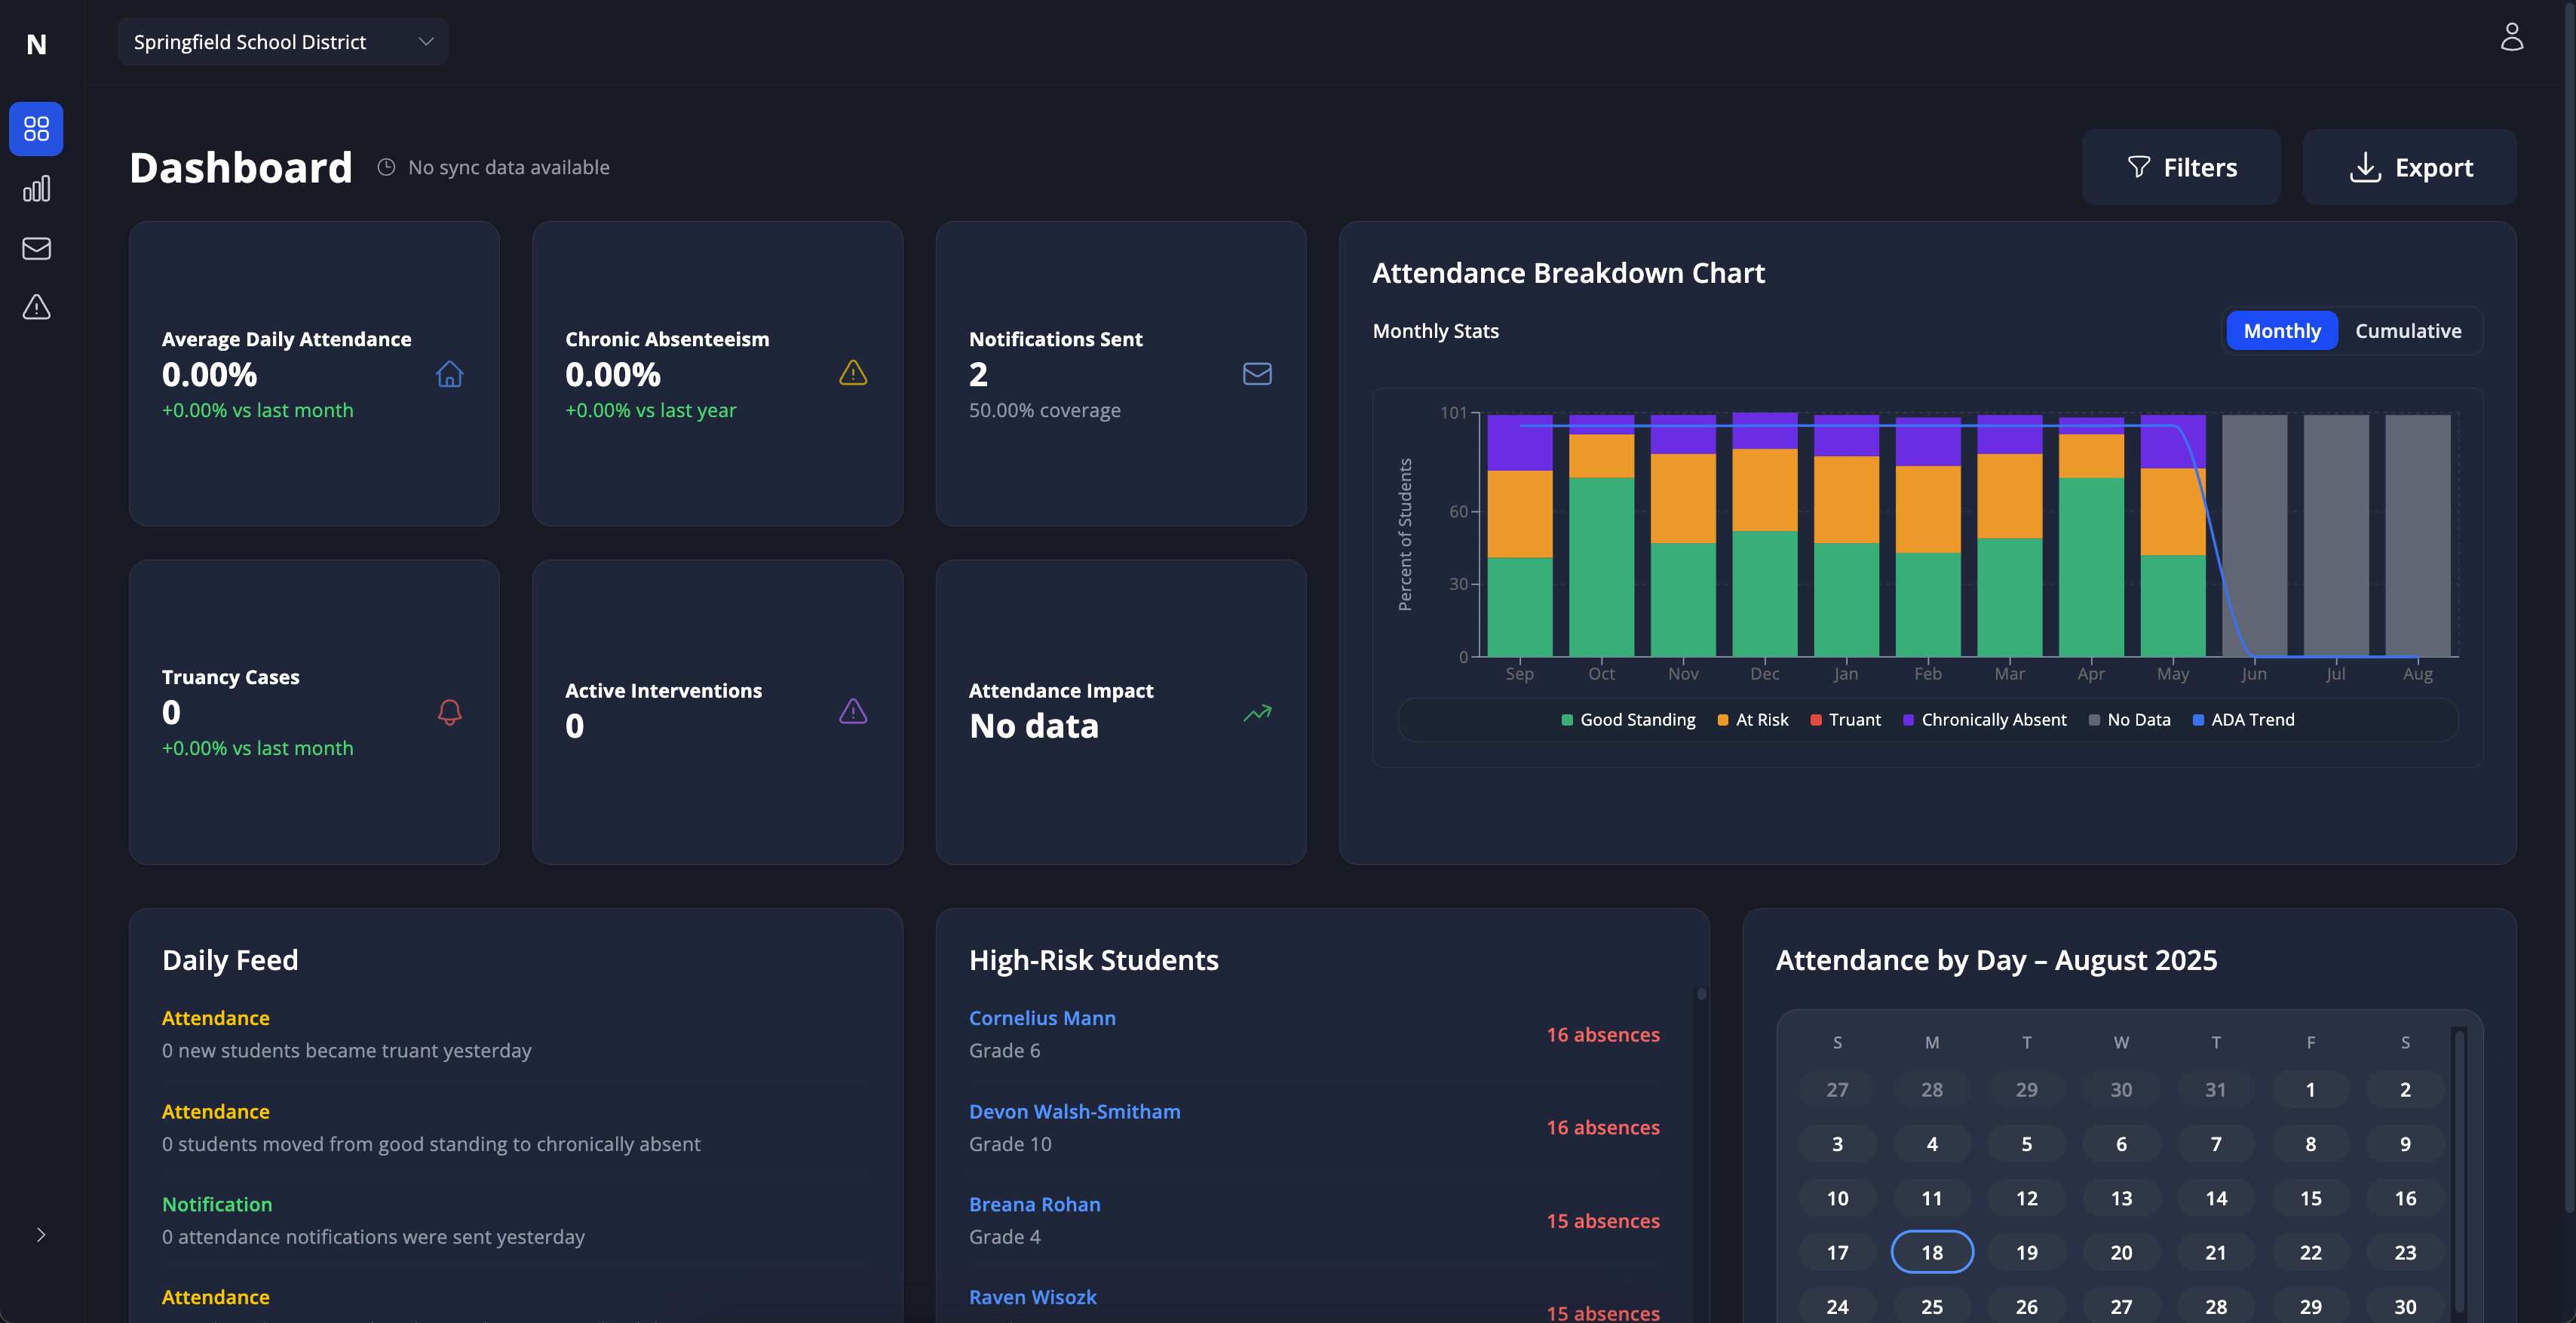Switch chart to Monthly view
2576x1323 pixels.
(x=2281, y=331)
